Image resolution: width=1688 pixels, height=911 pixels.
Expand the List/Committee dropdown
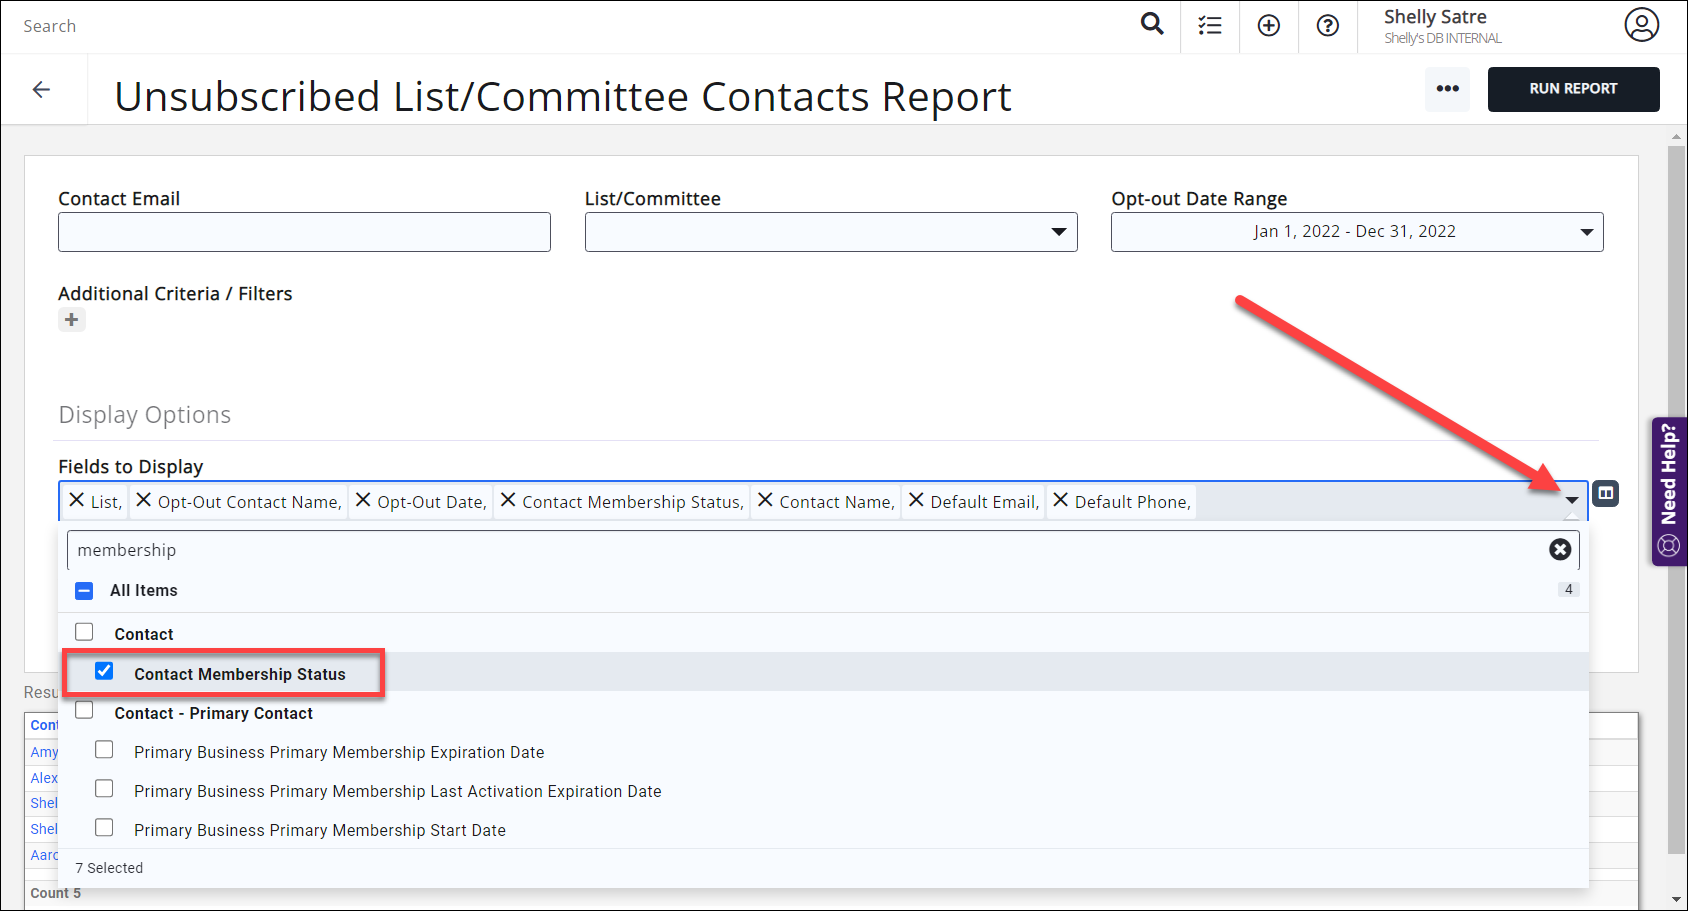[x=1058, y=232]
